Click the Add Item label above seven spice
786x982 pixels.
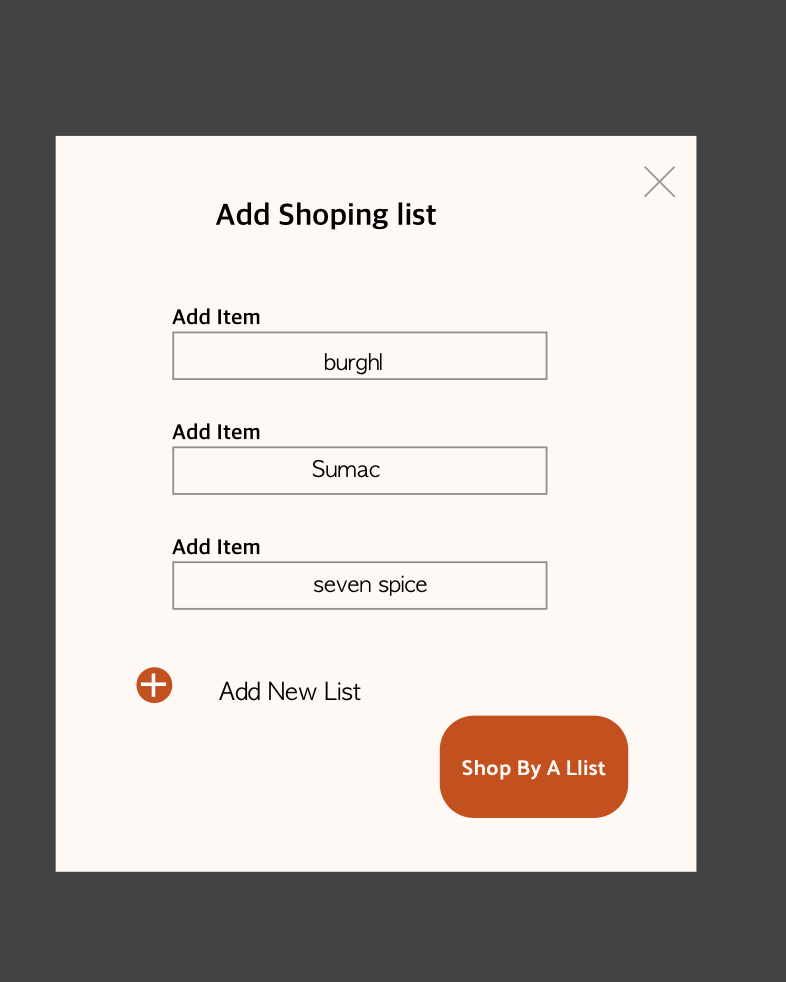click(x=216, y=547)
